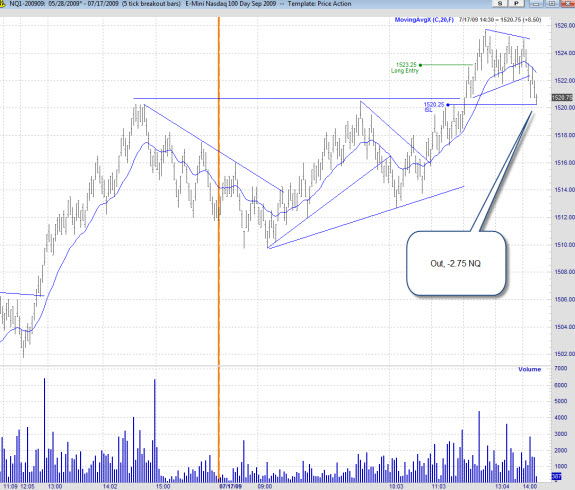Click the current price tag 1520.75
This screenshot has width=575, height=490.
click(562, 98)
